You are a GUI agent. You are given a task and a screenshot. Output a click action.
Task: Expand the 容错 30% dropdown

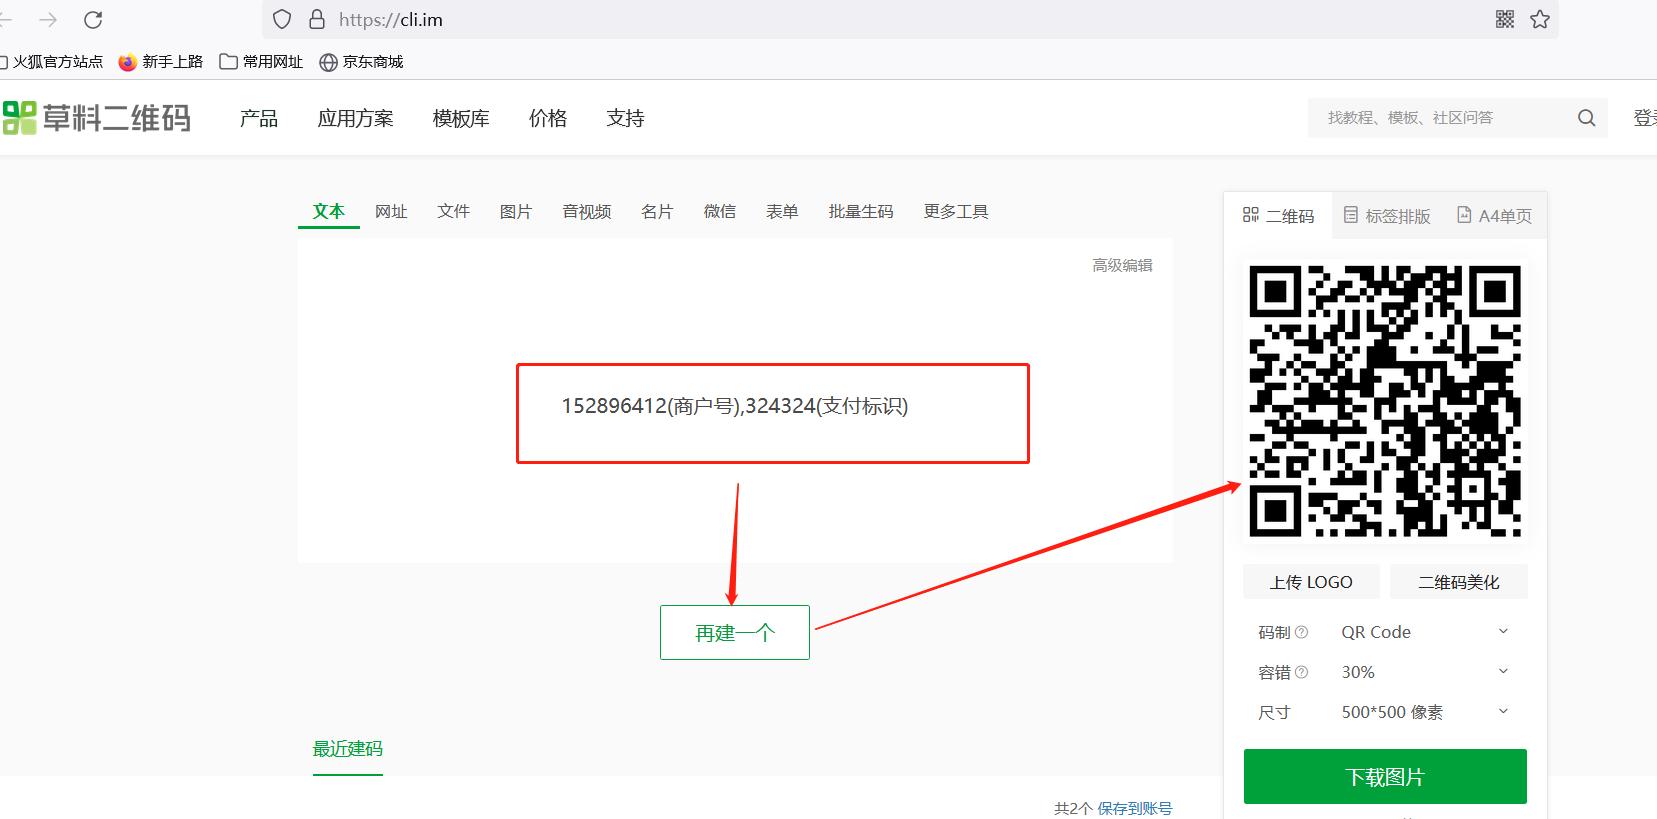[1425, 672]
